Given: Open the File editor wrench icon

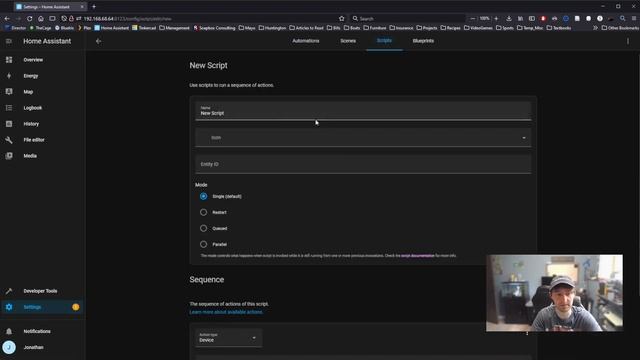Looking at the screenshot, I should (x=9, y=140).
